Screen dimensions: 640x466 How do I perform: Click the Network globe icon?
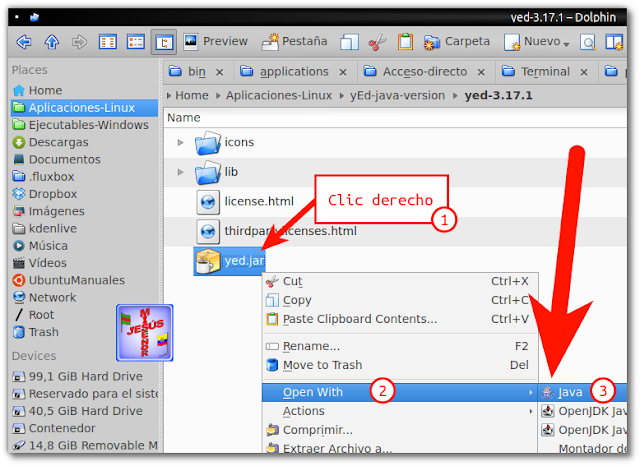19,298
